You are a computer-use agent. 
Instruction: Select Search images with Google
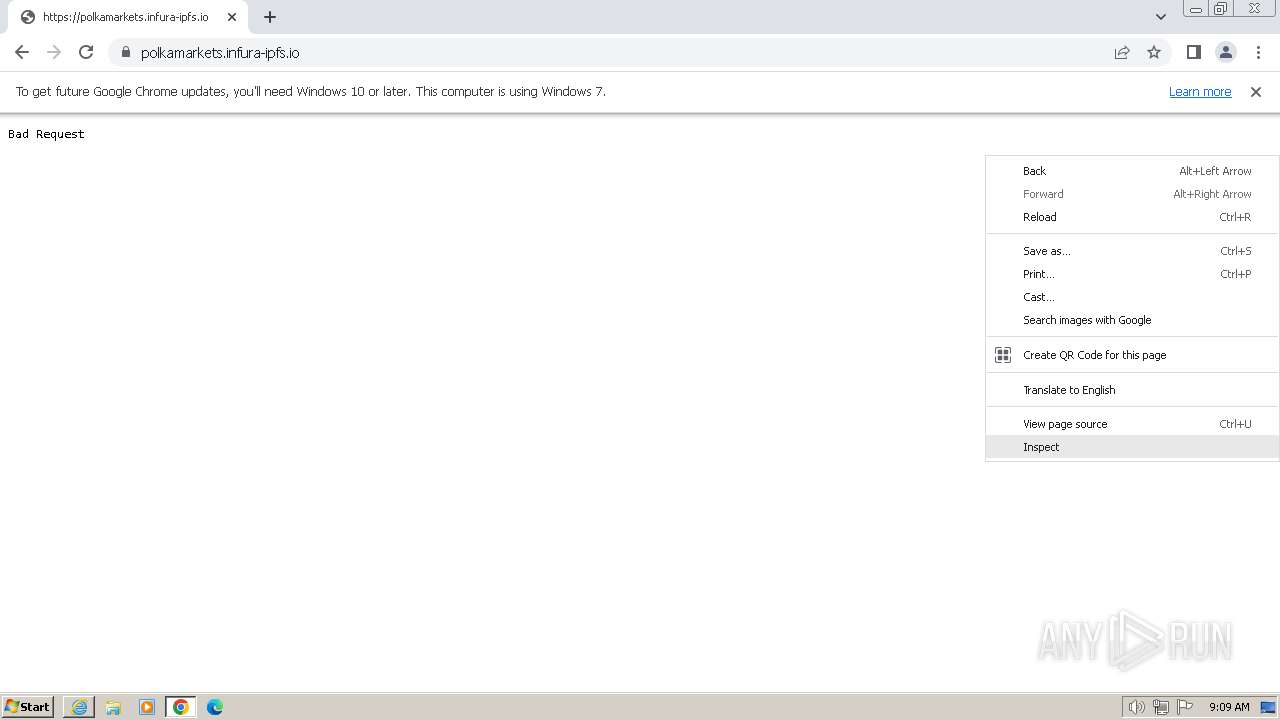(x=1132, y=320)
